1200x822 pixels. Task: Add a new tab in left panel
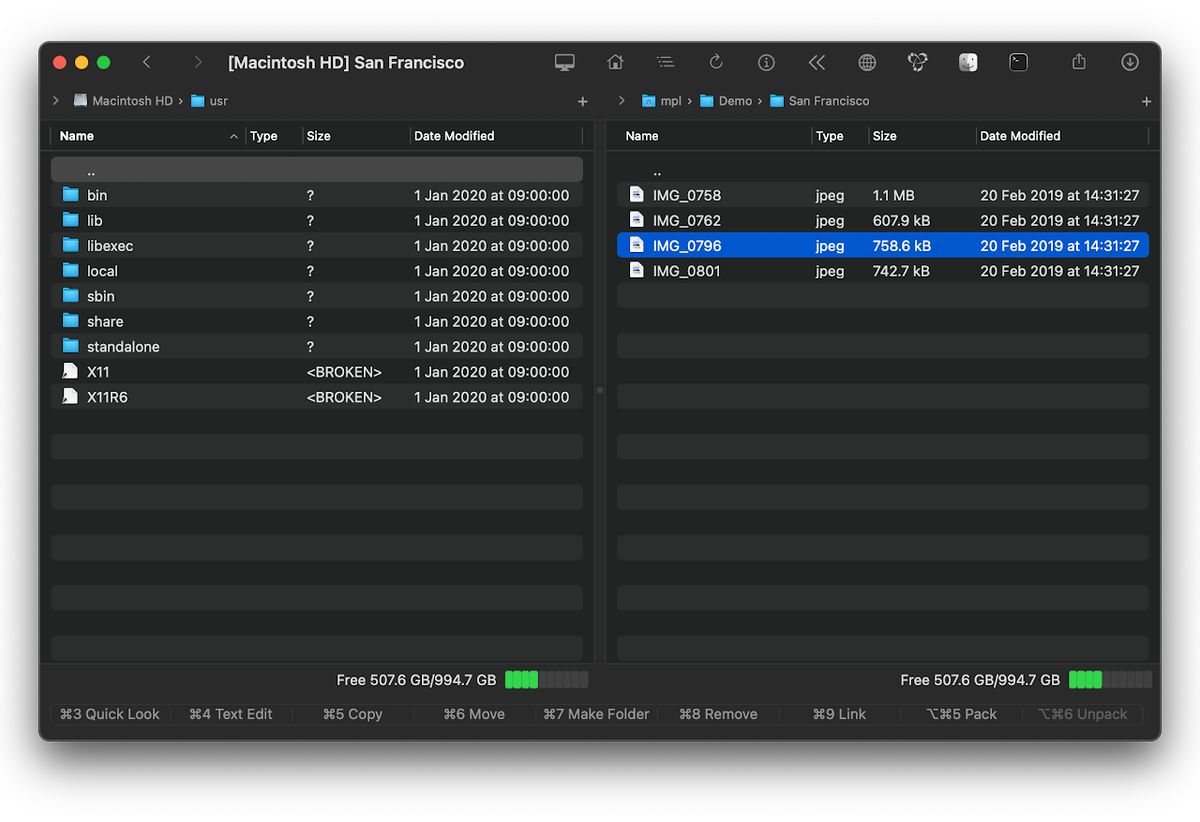(583, 101)
